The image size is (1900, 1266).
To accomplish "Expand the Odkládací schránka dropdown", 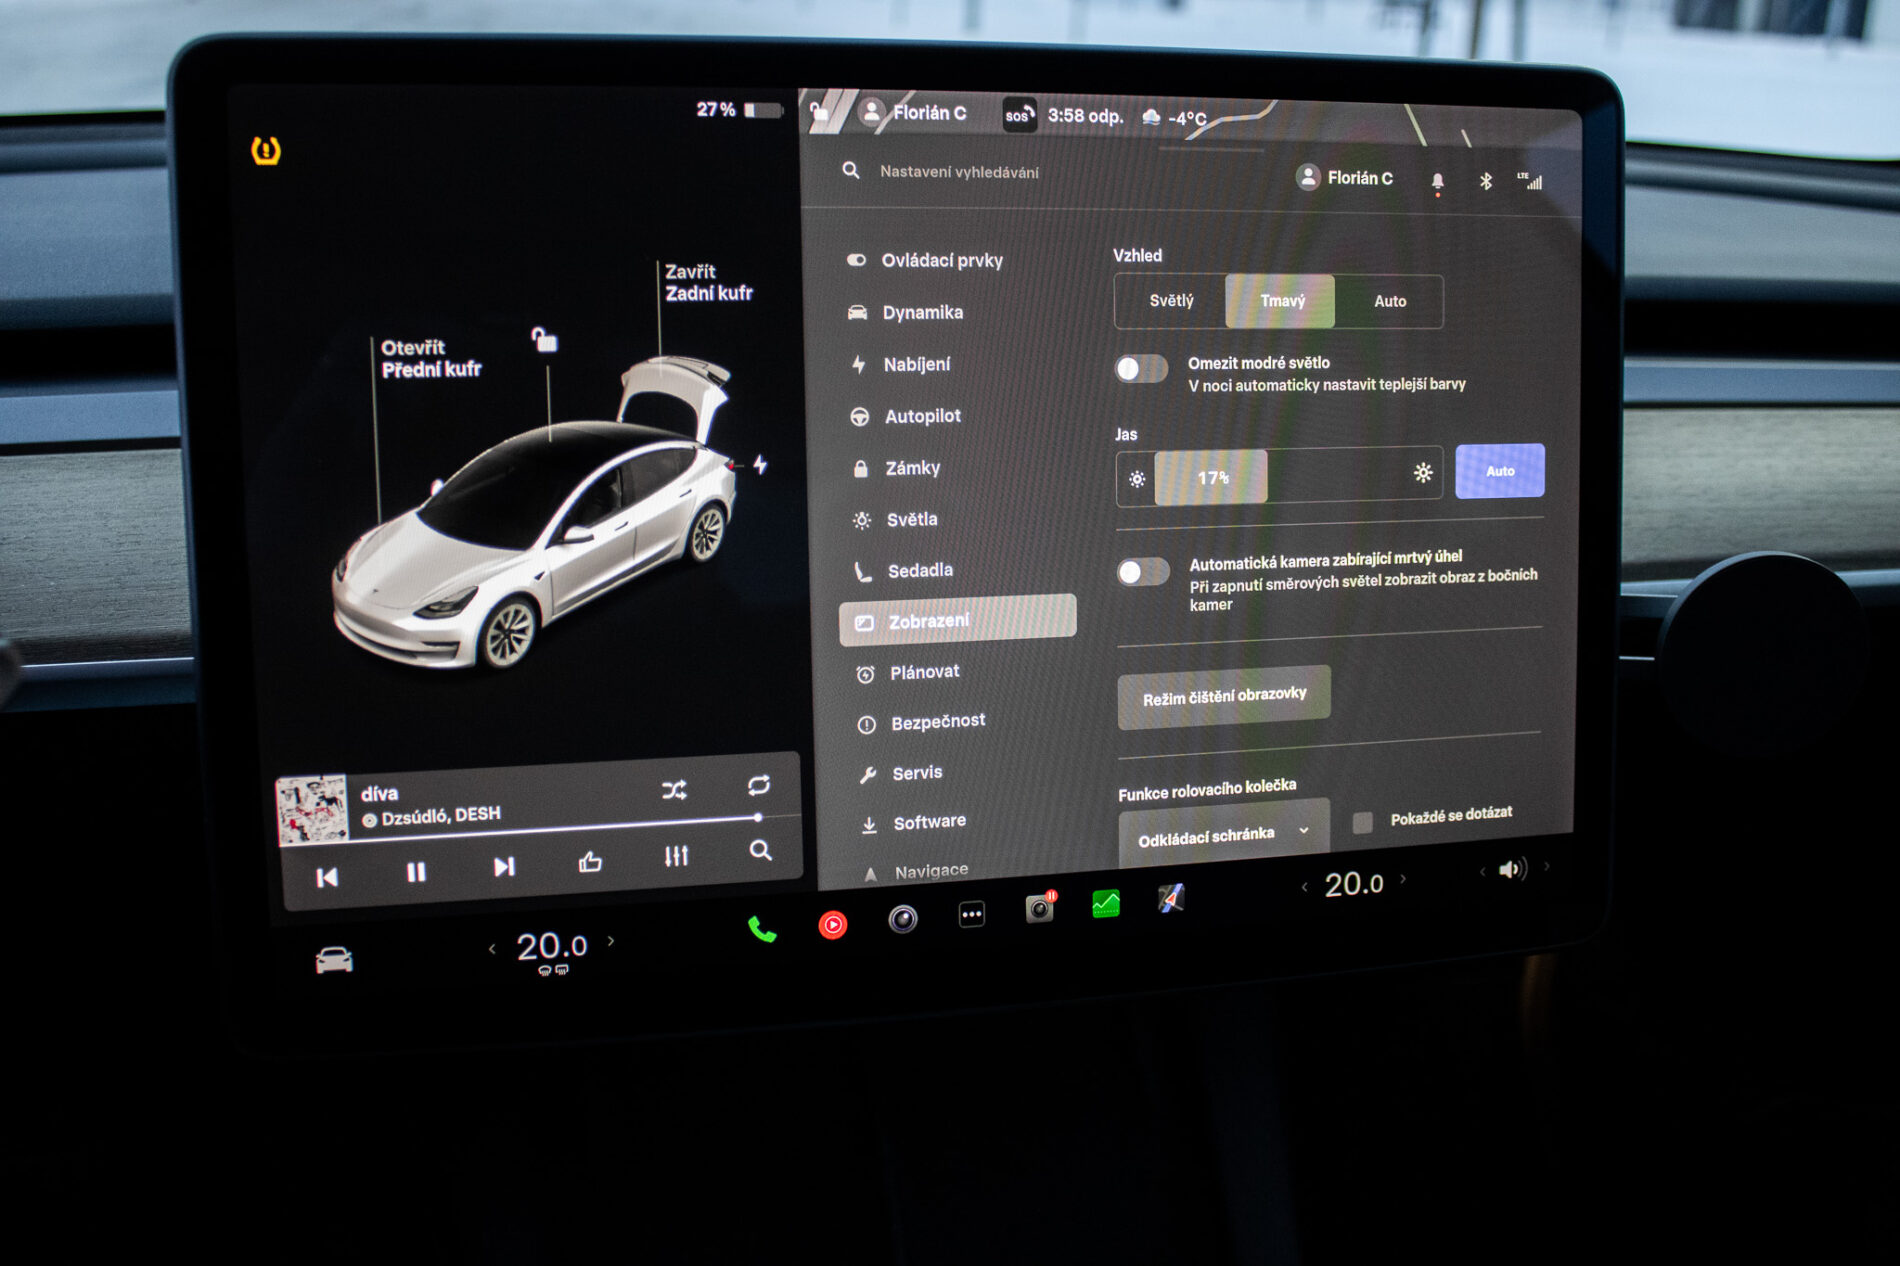I will tap(1223, 834).
